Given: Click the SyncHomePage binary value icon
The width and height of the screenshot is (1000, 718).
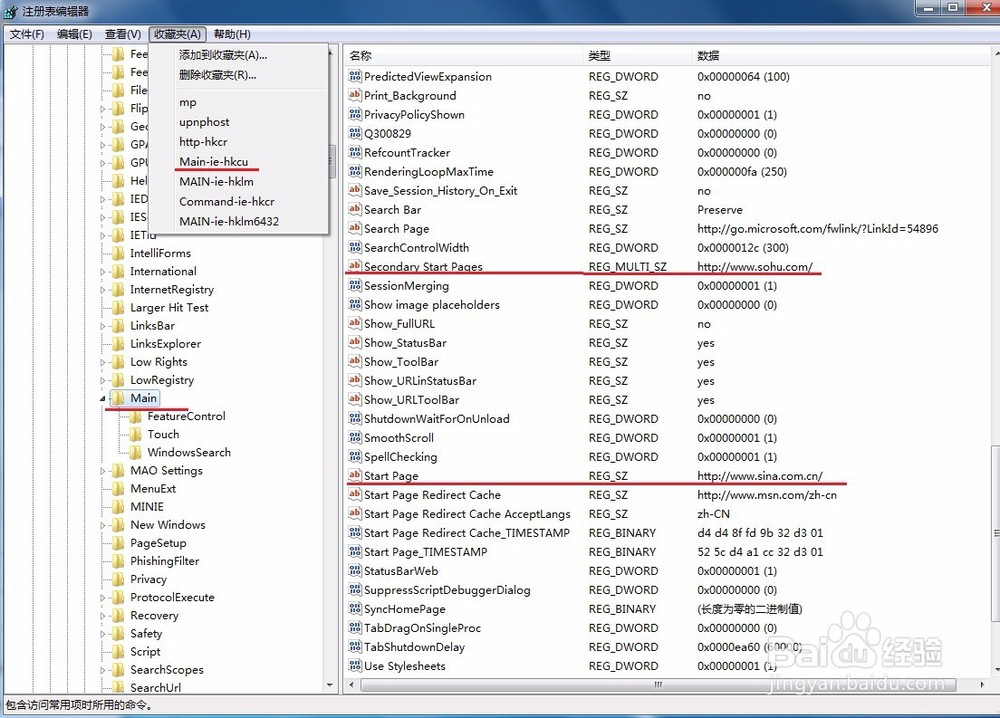Looking at the screenshot, I should (x=355, y=609).
